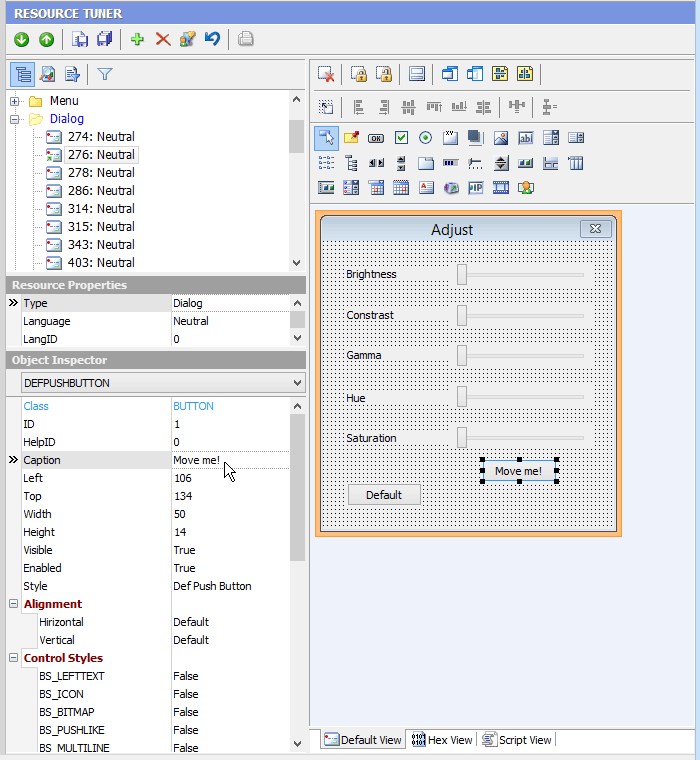
Task: Pick the picture control tool in palette
Action: tap(500, 138)
